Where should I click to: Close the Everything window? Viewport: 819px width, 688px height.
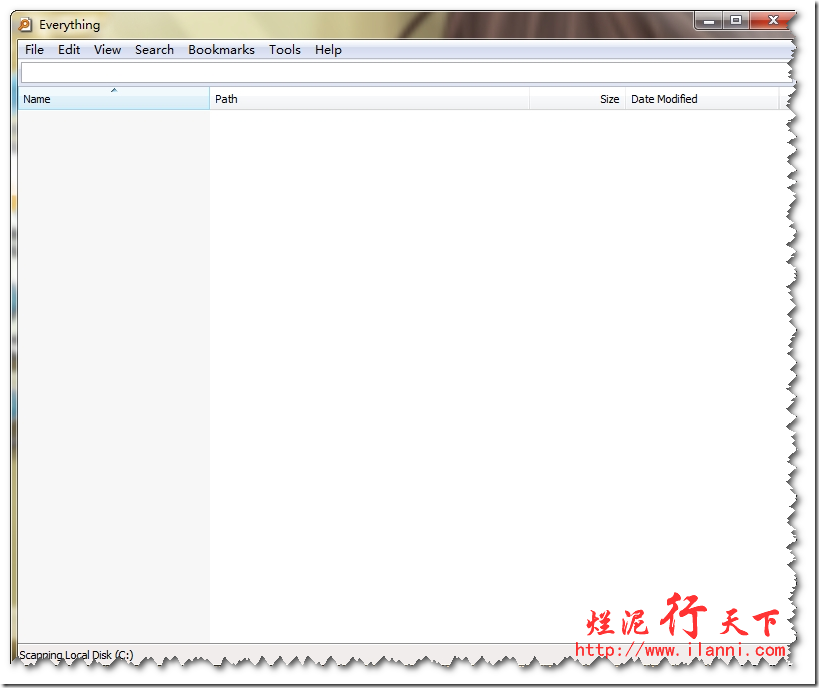773,20
